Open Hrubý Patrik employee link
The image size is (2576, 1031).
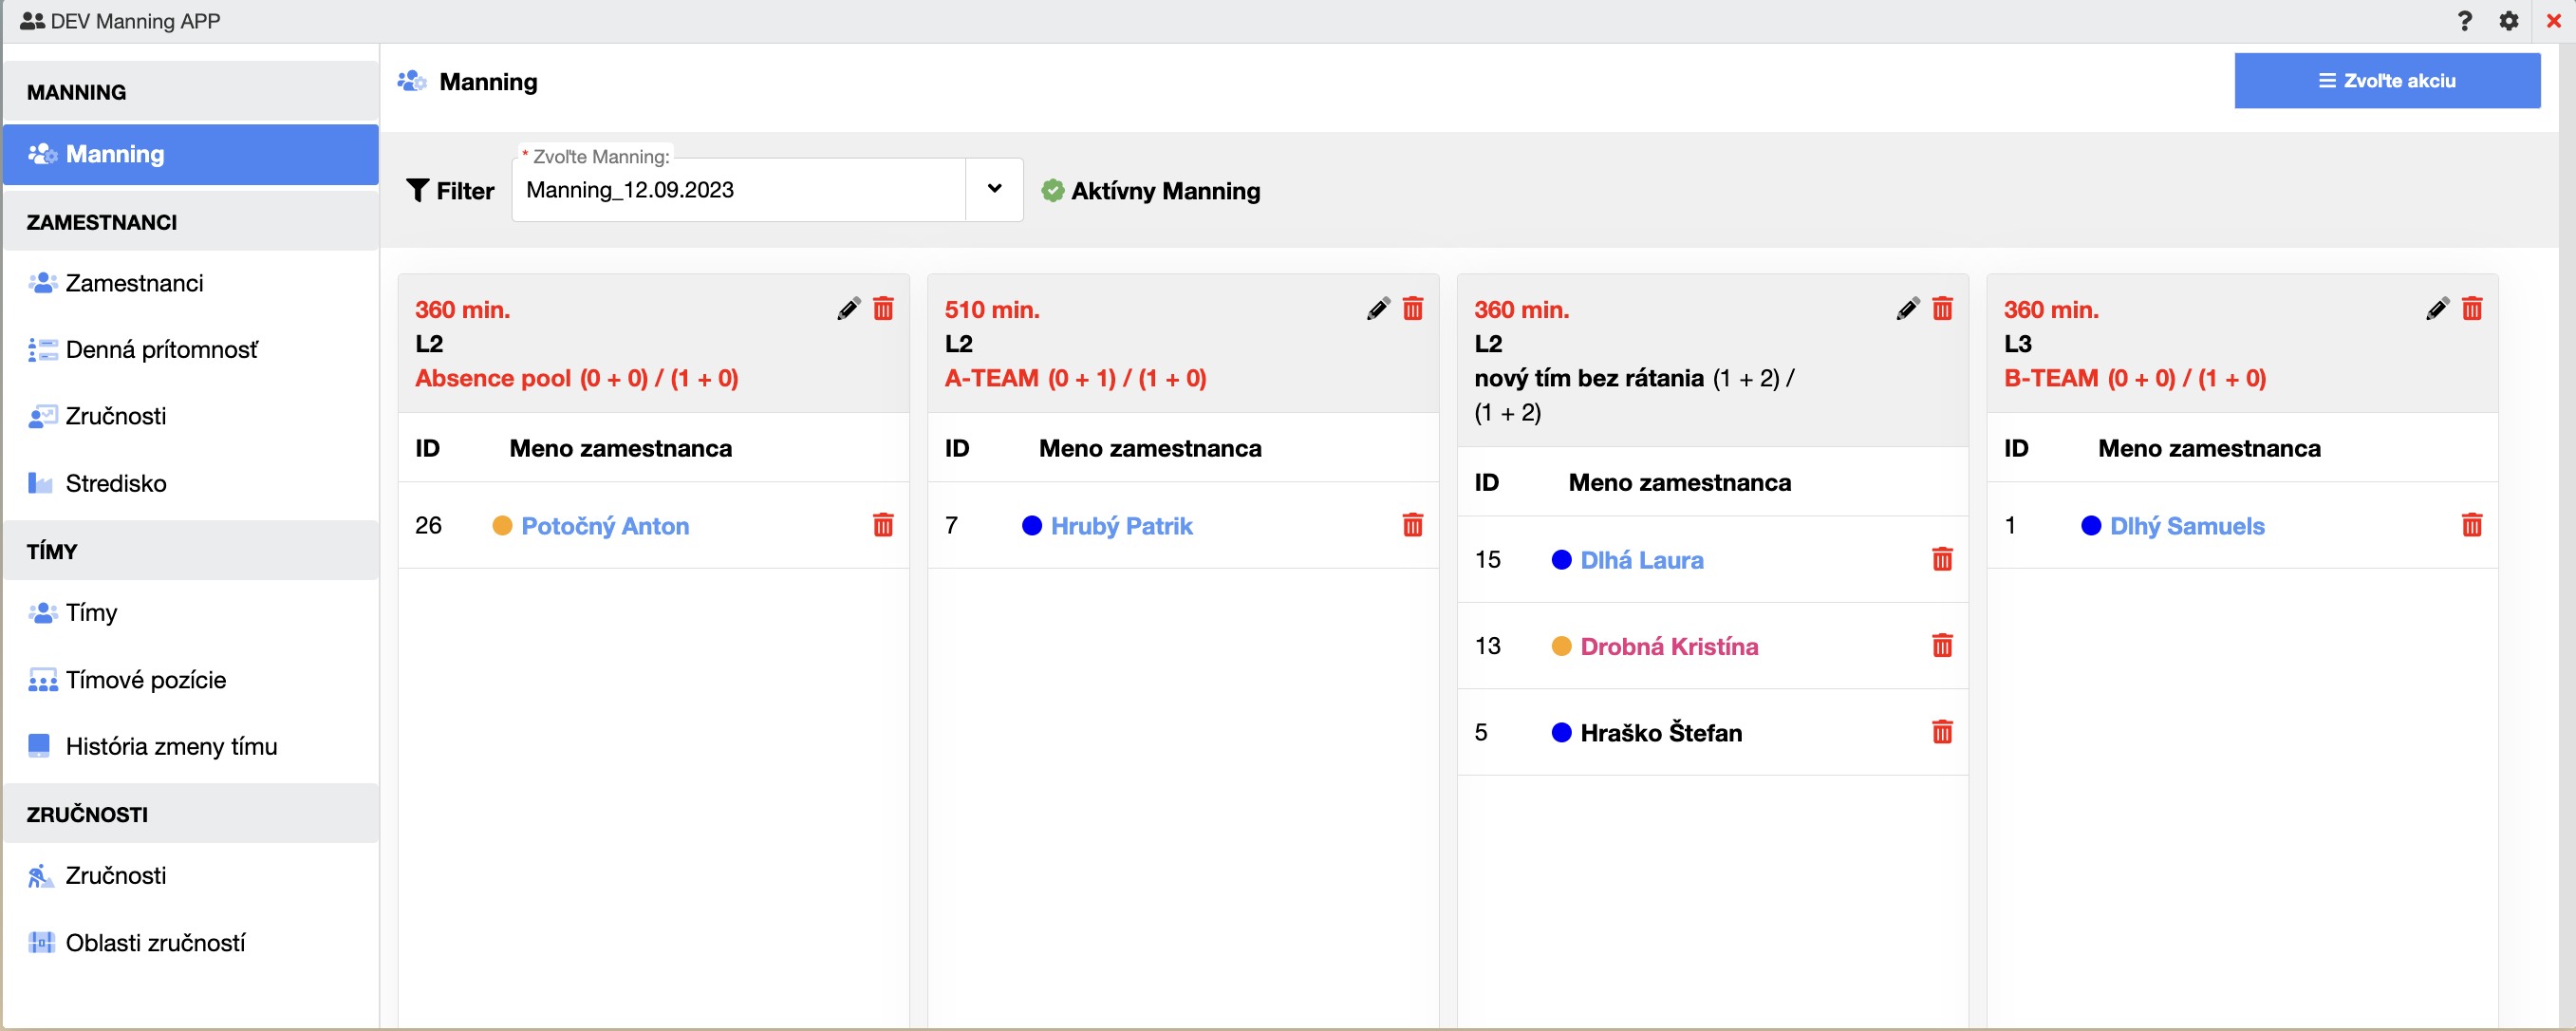[1121, 526]
